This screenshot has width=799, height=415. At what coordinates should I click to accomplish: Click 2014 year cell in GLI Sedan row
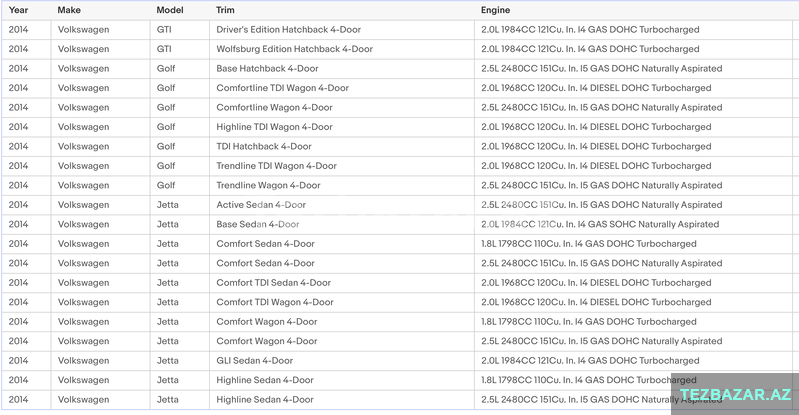coord(18,360)
